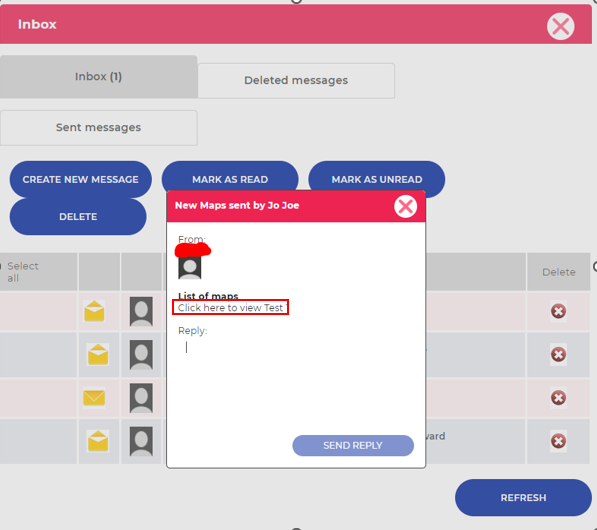This screenshot has height=530, width=597.
Task: Delete the second message via its red X
Action: click(x=558, y=354)
